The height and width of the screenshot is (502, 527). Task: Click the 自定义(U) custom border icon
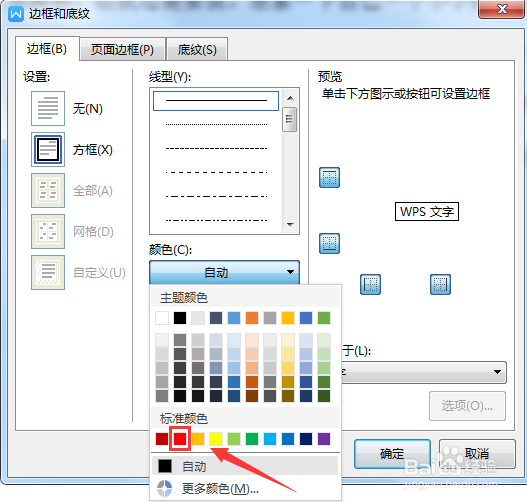pyautogui.click(x=48, y=273)
